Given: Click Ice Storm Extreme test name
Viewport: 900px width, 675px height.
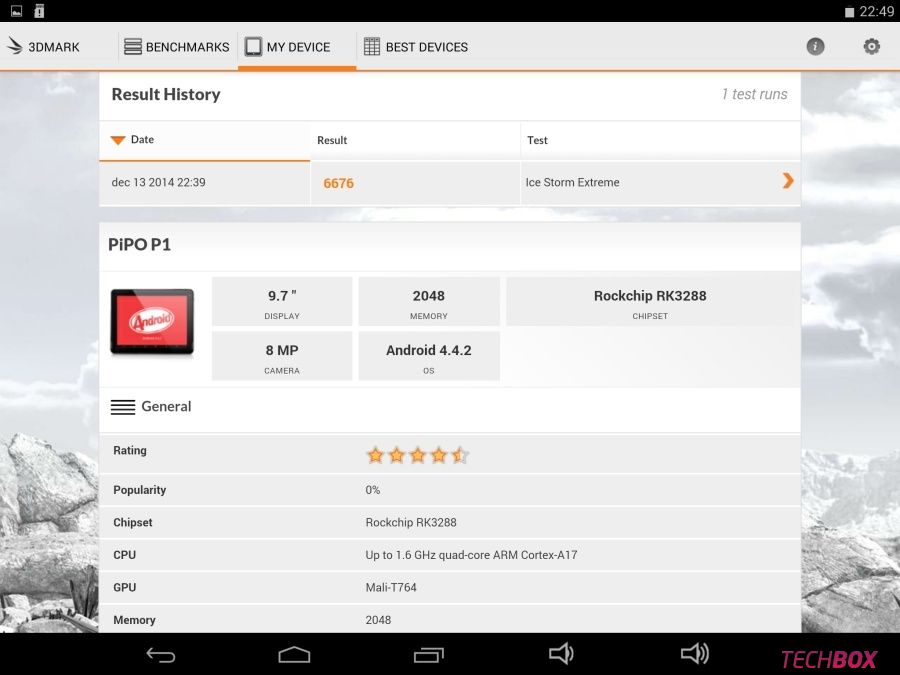Looking at the screenshot, I should click(572, 183).
